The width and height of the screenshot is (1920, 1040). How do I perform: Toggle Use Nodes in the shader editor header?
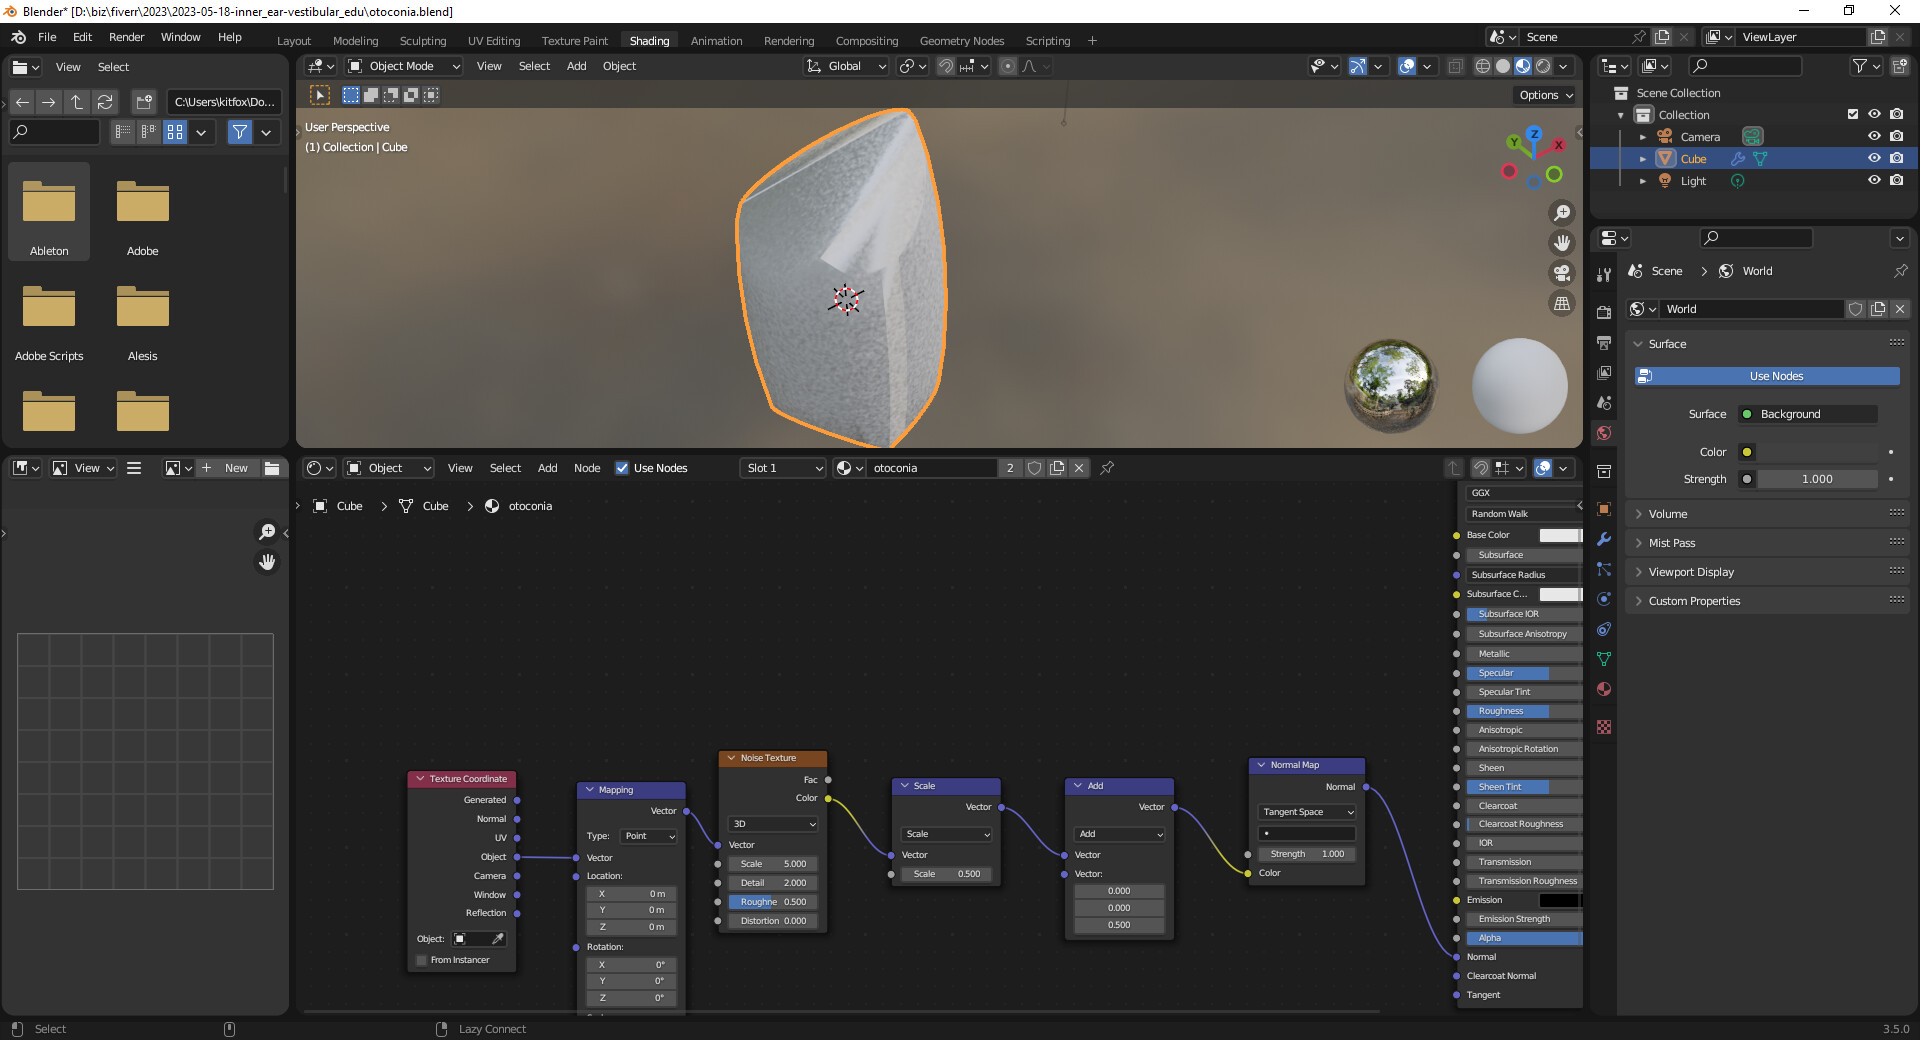pyautogui.click(x=623, y=468)
